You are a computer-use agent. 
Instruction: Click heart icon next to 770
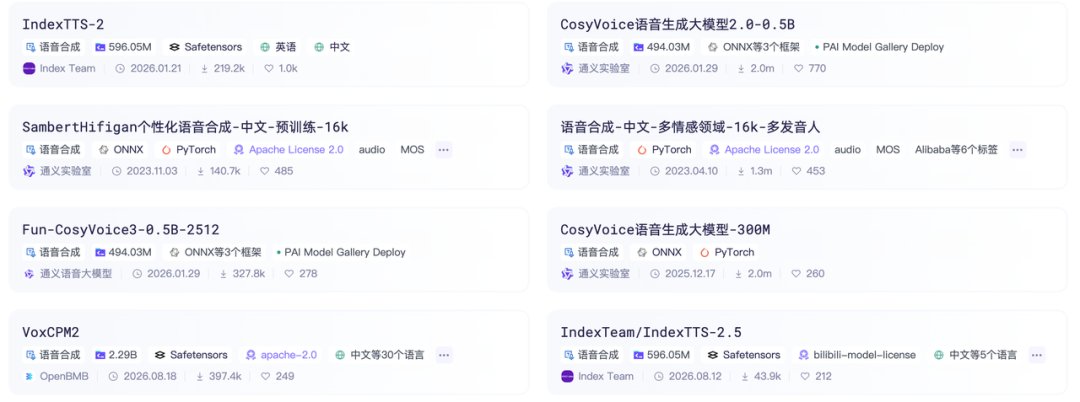pyautogui.click(x=798, y=68)
